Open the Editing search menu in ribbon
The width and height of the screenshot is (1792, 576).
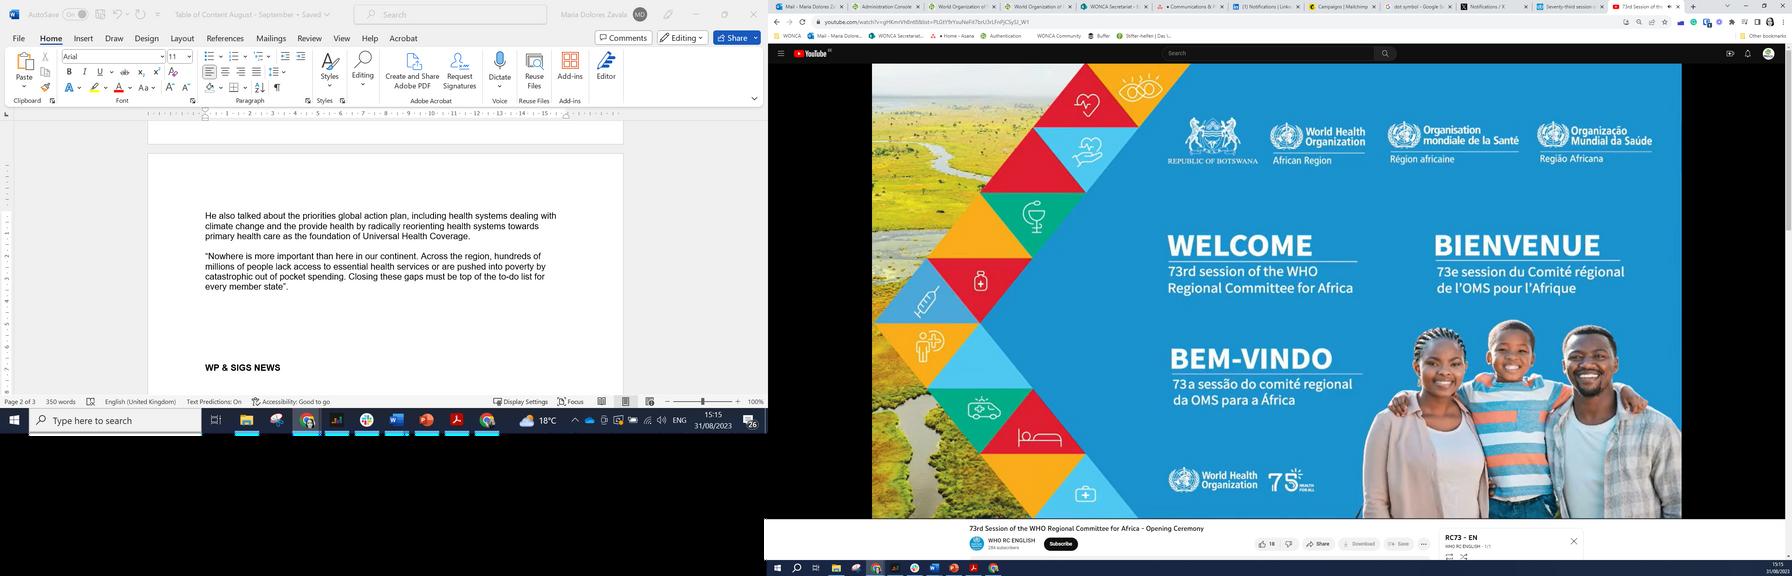362,69
